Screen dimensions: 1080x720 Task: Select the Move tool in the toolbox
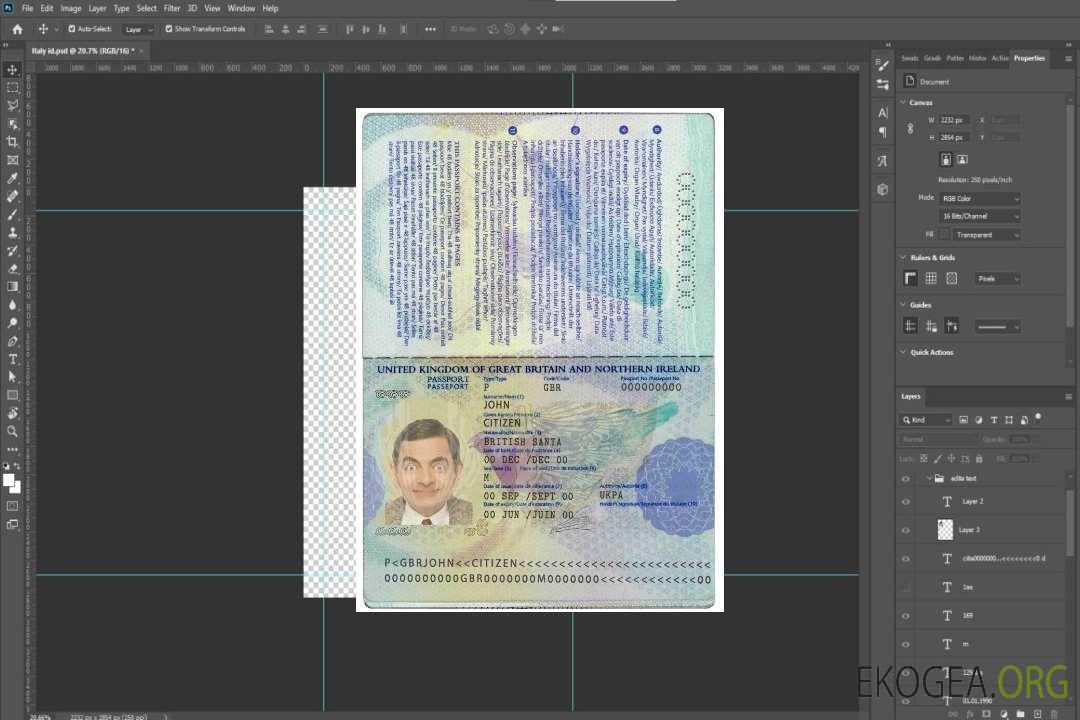click(12, 70)
